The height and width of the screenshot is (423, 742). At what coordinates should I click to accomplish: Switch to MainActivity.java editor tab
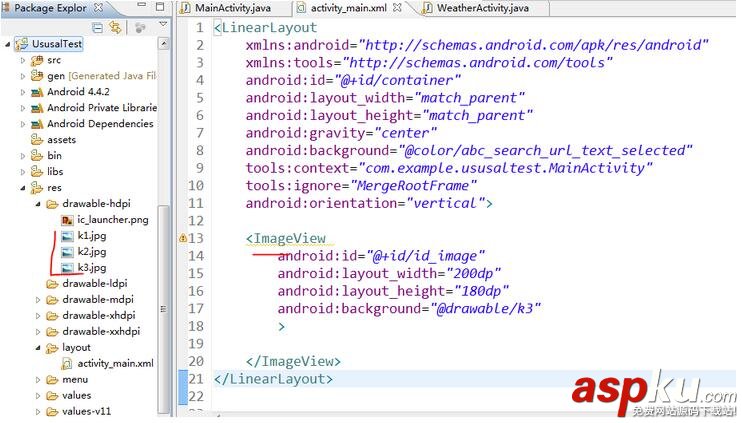click(233, 8)
